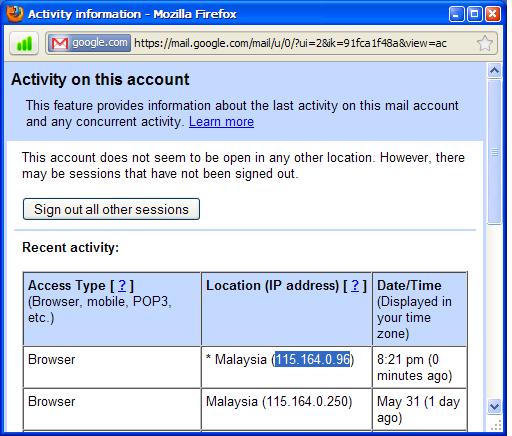
Task: Click the Browser cell in first row
Action: coord(112,367)
